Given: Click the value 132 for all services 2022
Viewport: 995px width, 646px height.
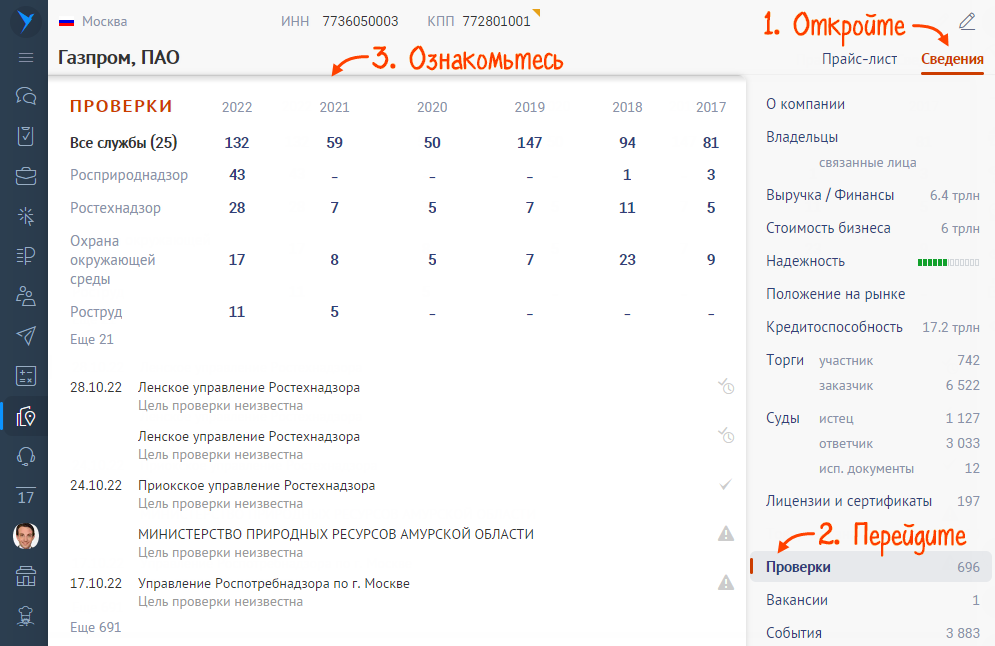Looking at the screenshot, I should pos(237,143).
